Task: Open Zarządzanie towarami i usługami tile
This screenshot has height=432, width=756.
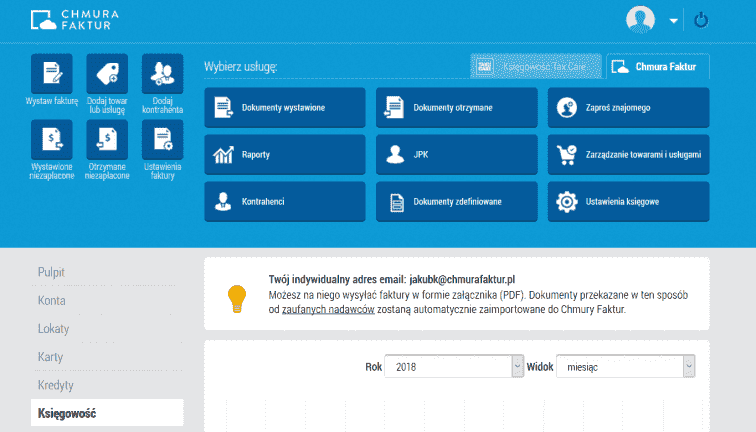Action: [628, 154]
